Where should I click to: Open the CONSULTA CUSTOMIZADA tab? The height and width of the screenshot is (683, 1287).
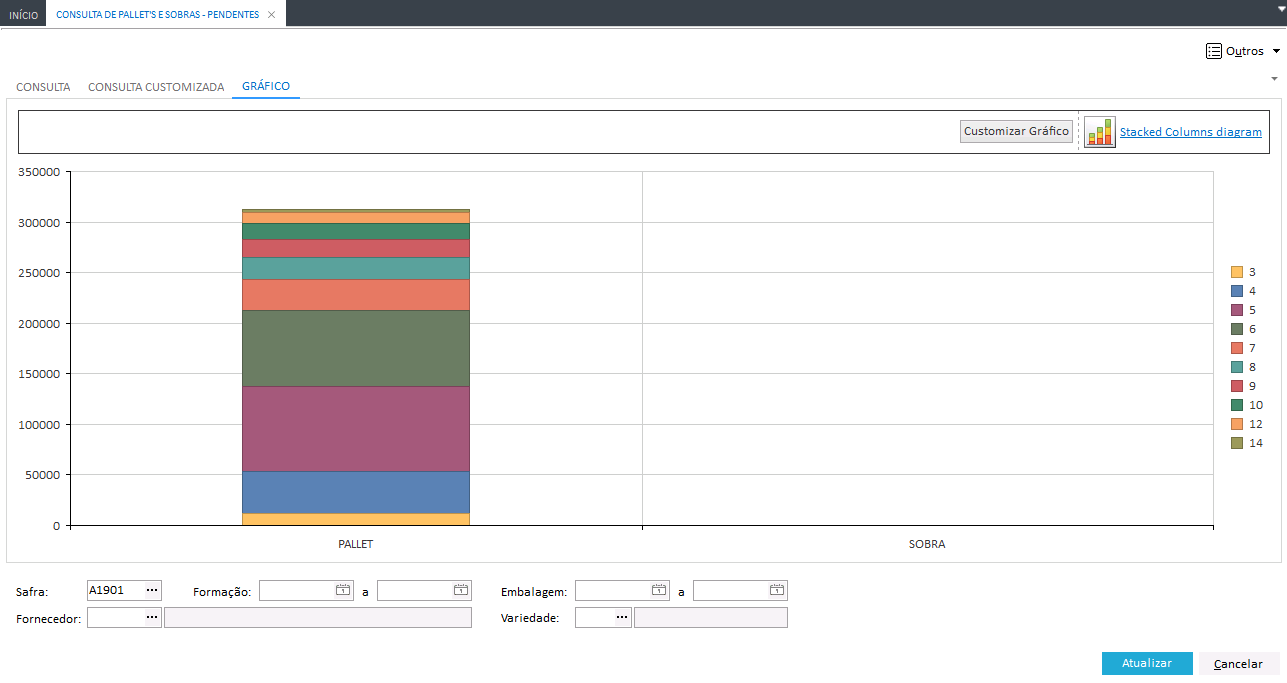(x=156, y=87)
